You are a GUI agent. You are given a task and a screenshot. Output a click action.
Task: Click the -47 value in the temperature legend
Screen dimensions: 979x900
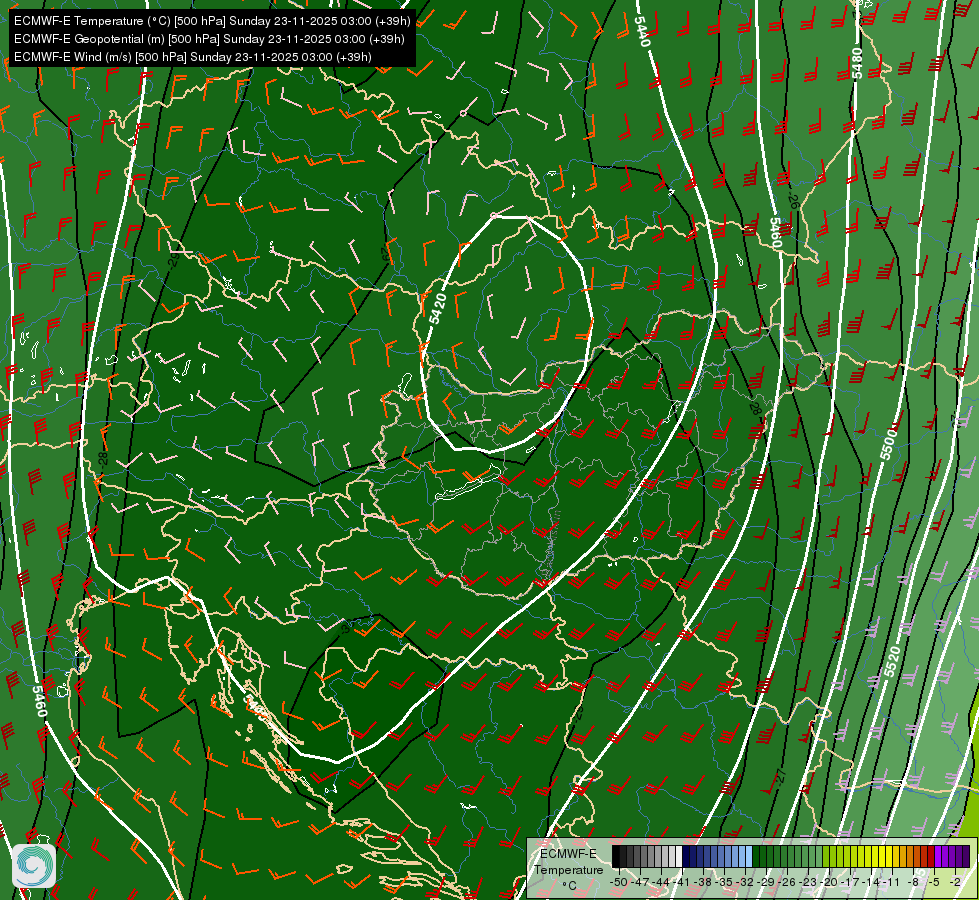[x=639, y=882]
